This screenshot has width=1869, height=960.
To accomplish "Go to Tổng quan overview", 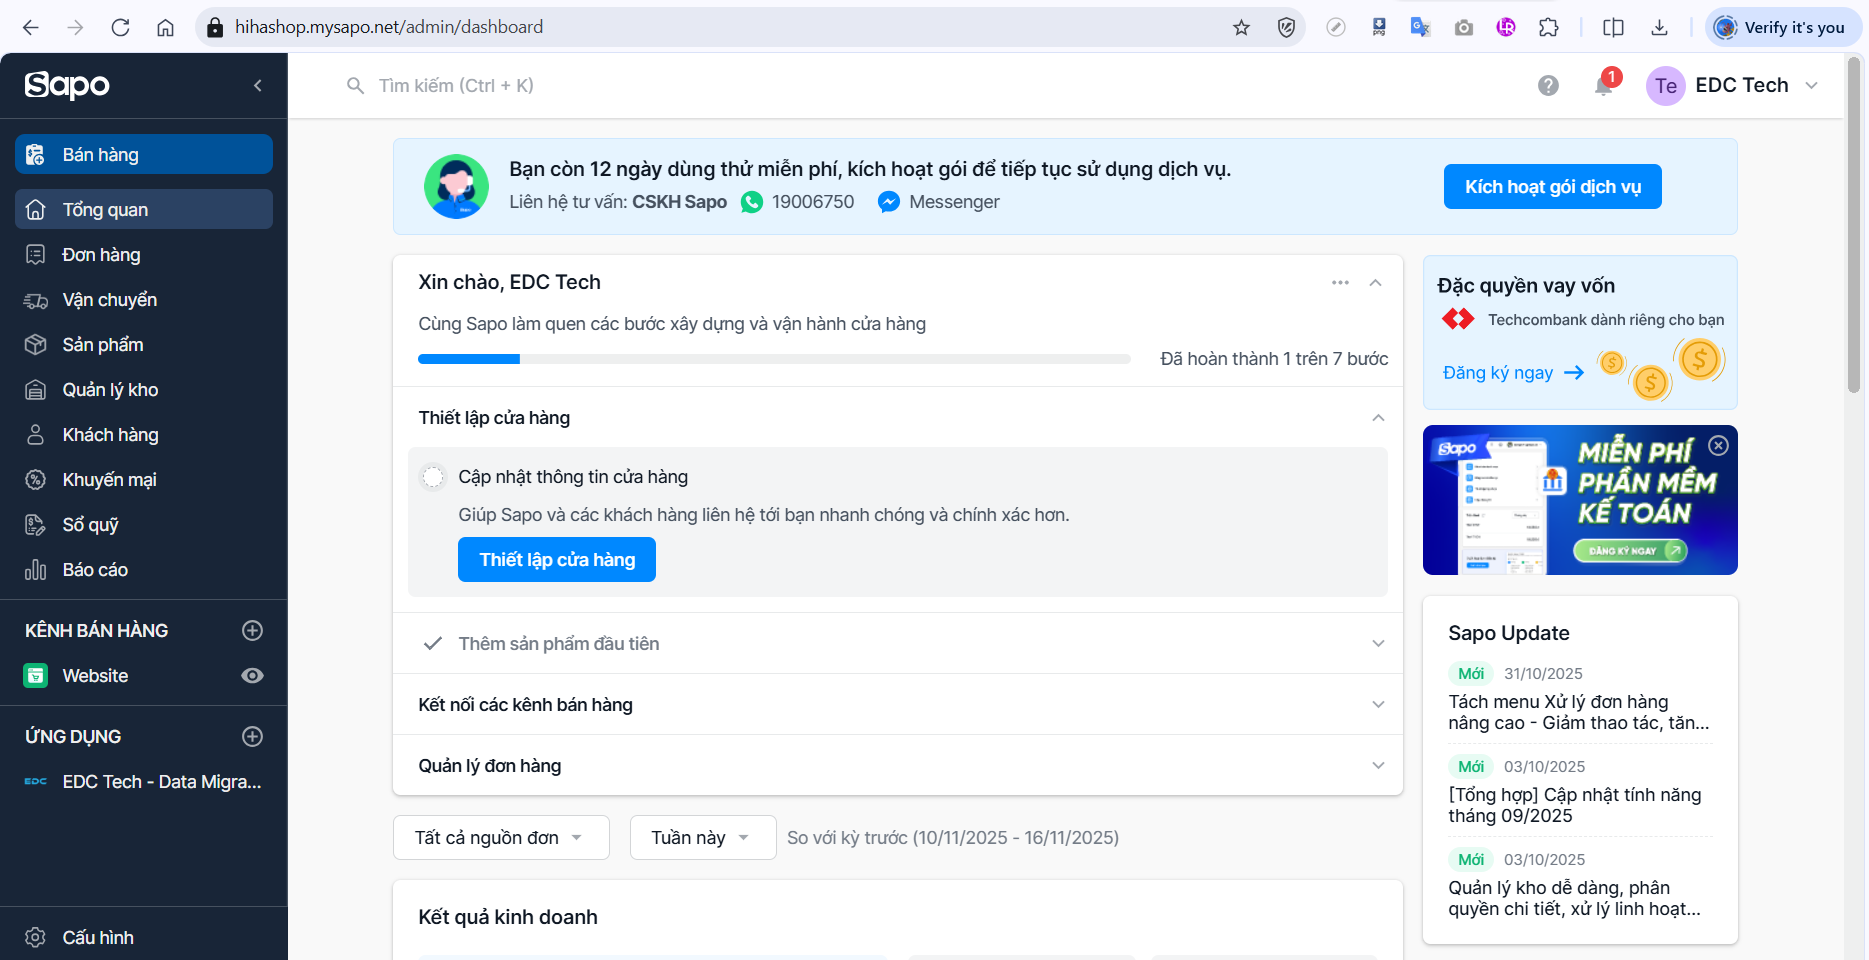I will point(144,210).
